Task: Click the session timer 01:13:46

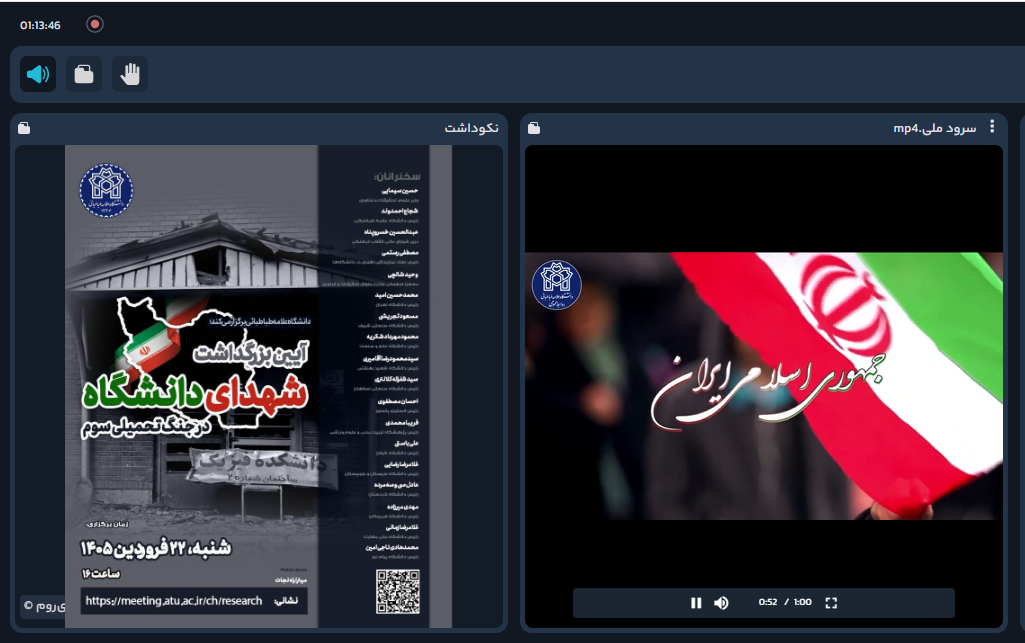Action: (40, 25)
